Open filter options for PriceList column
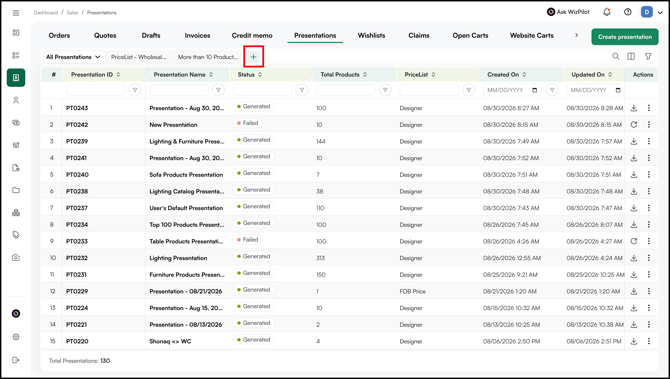 click(469, 90)
